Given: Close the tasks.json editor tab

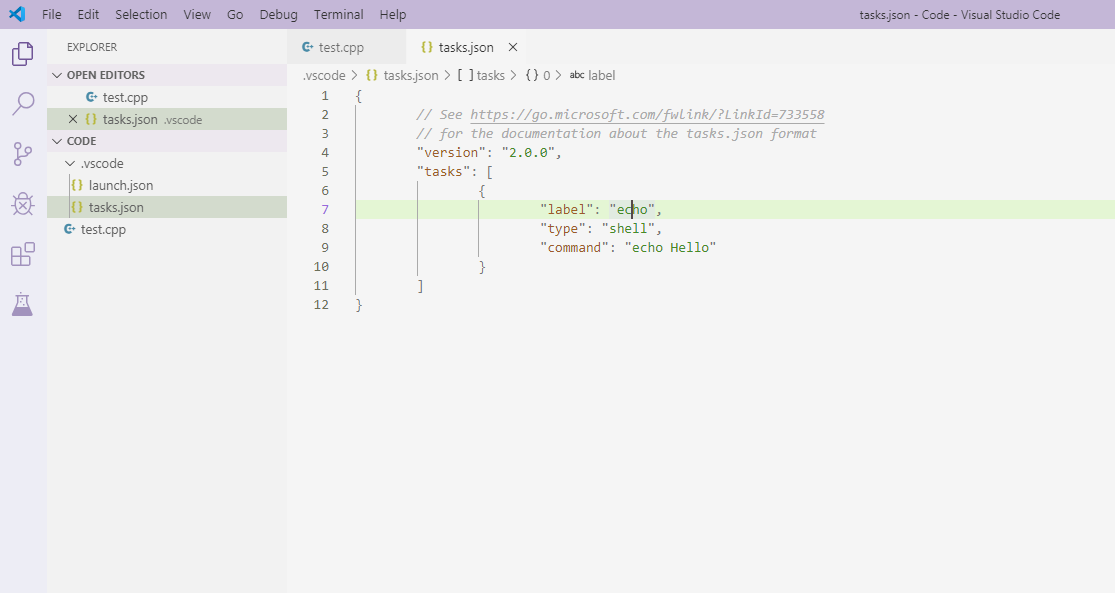Looking at the screenshot, I should (x=513, y=47).
